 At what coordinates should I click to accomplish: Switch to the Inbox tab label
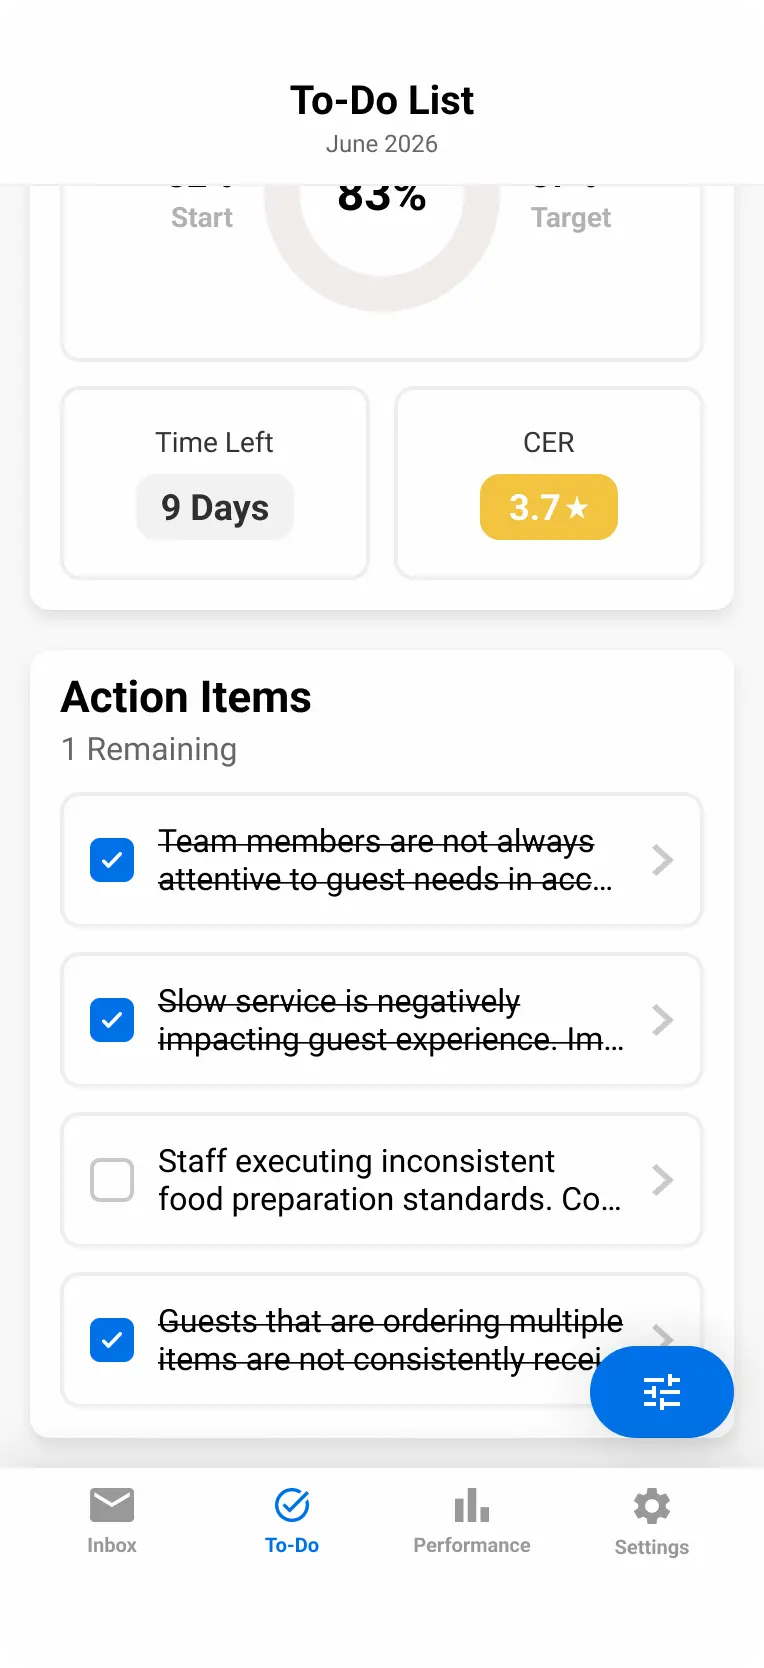pos(112,1545)
